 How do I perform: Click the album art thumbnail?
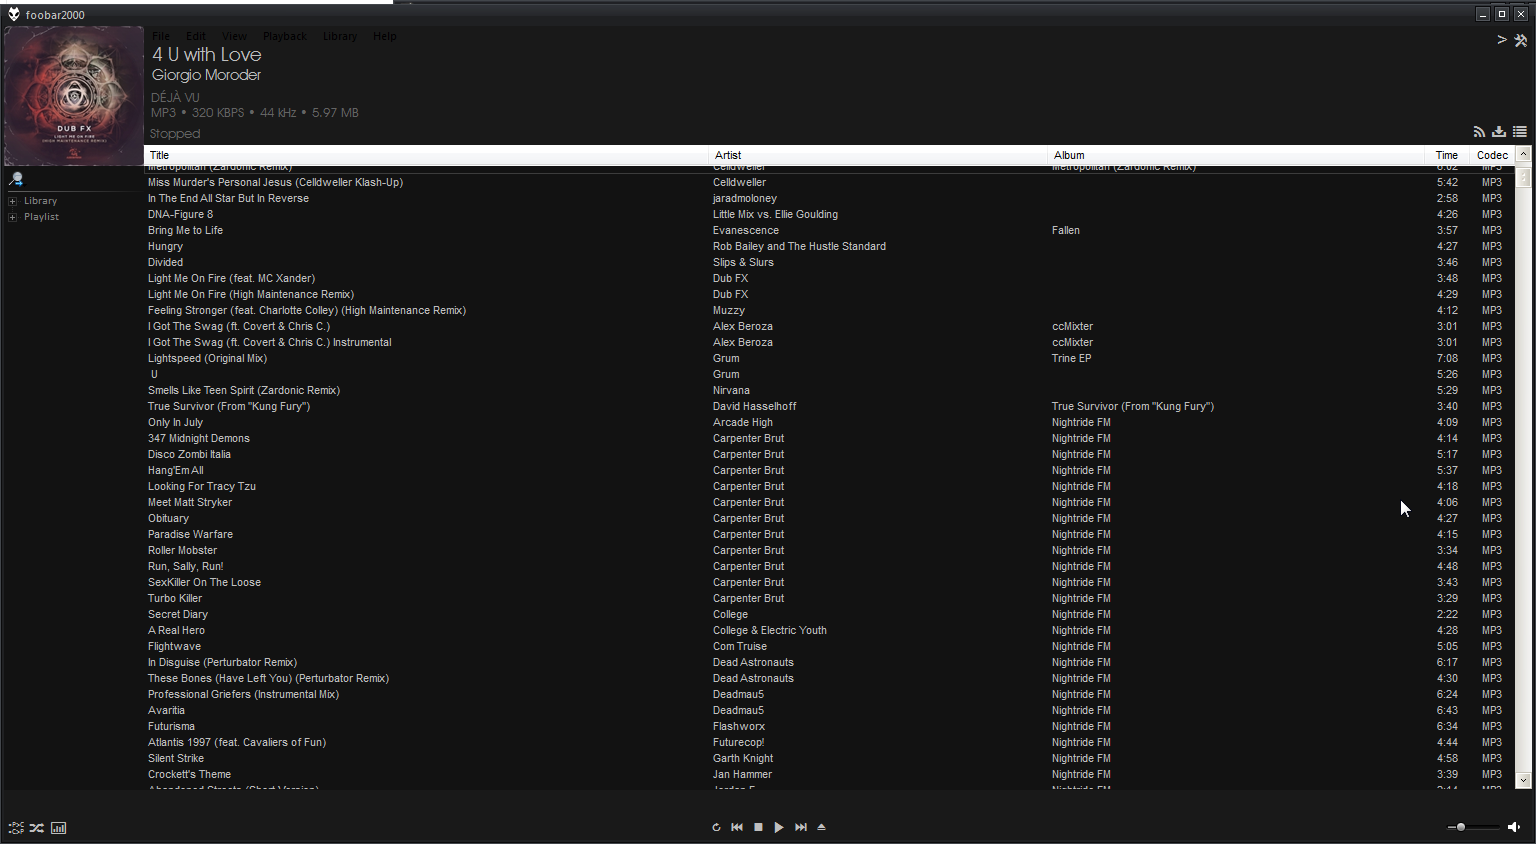pos(73,96)
